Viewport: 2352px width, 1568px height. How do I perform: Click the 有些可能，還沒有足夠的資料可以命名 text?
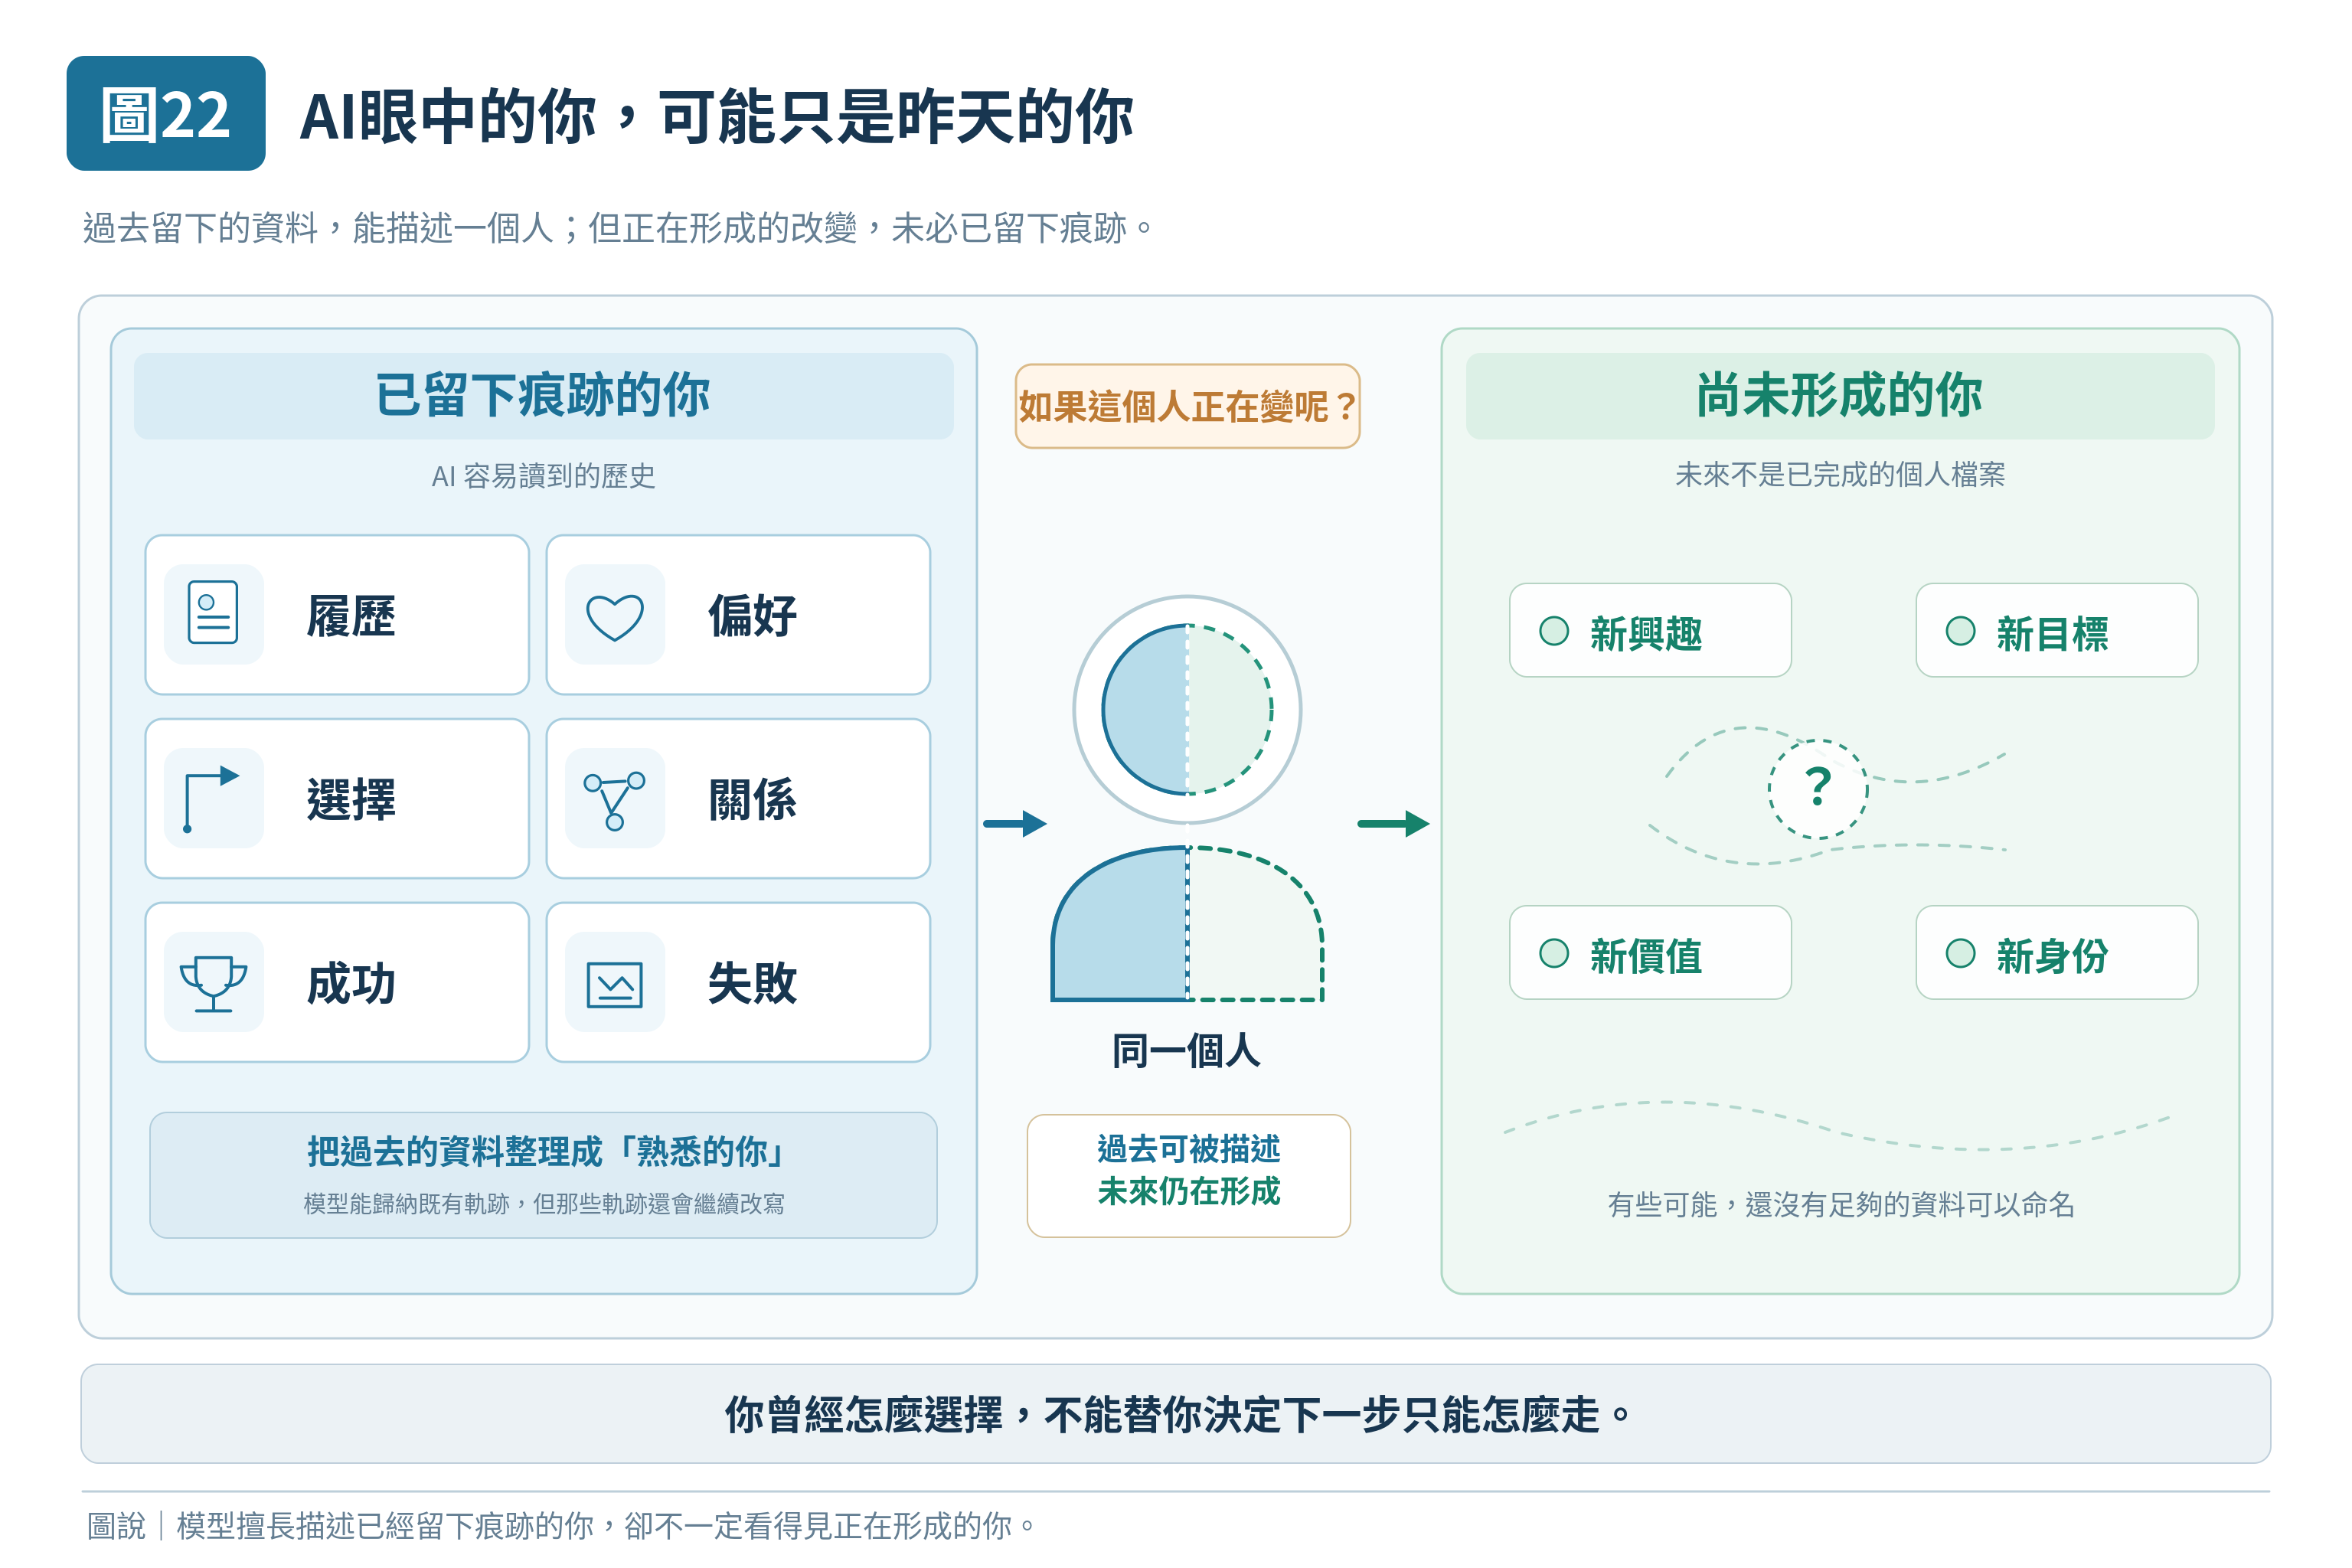click(1840, 1205)
